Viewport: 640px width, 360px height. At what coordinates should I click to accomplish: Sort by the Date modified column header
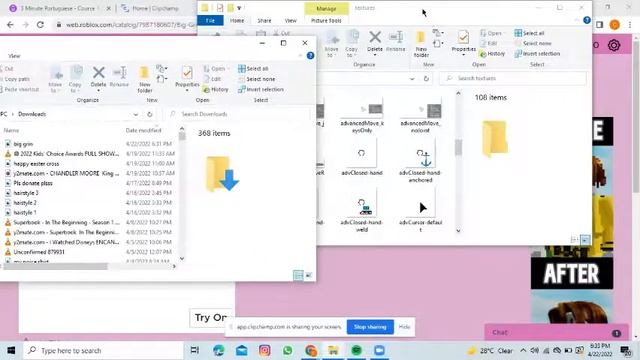point(143,130)
